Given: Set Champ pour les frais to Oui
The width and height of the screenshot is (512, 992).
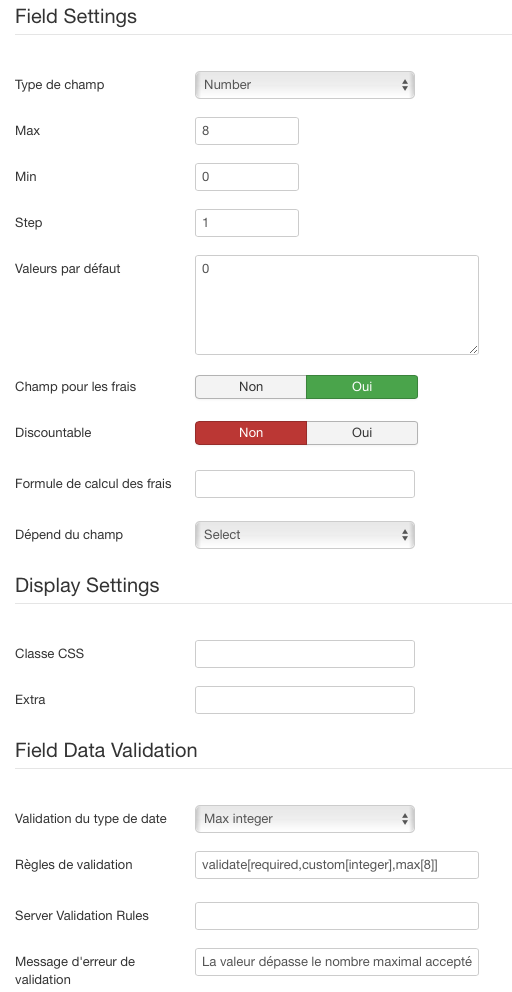Looking at the screenshot, I should 362,387.
